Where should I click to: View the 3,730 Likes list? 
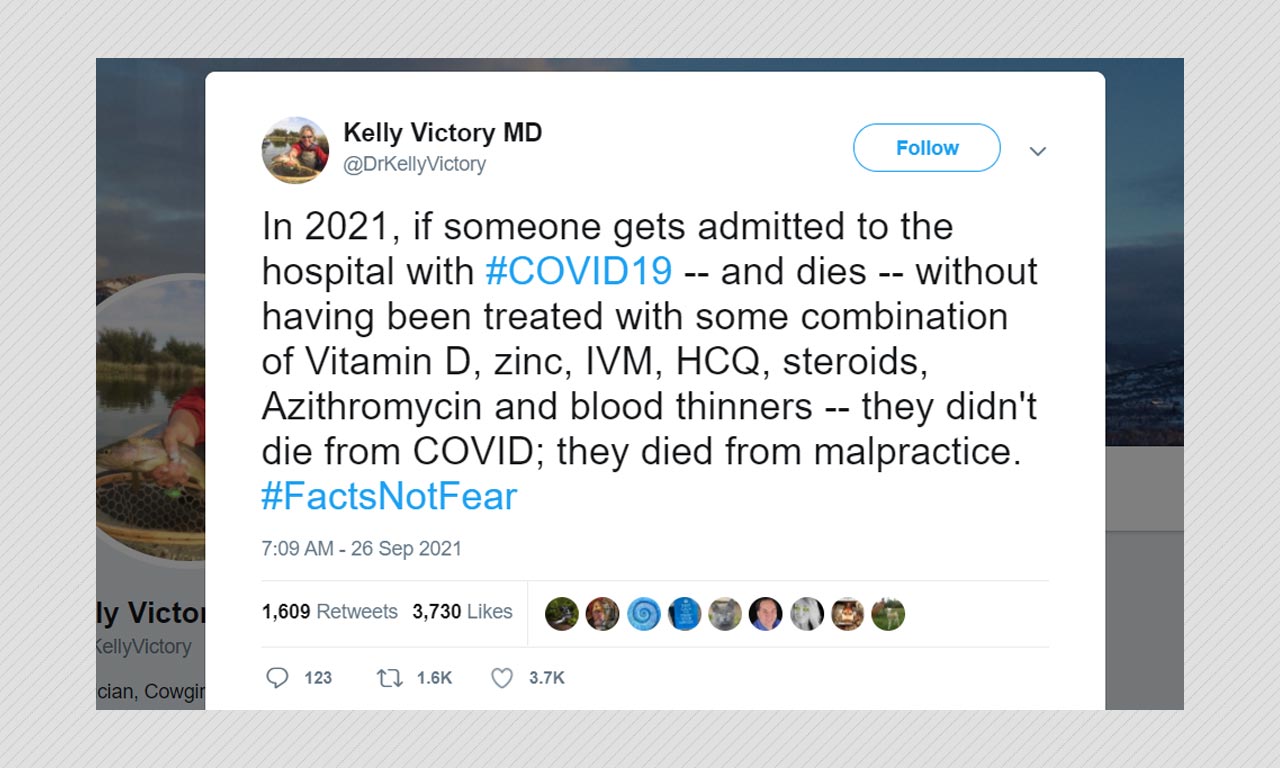pyautogui.click(x=462, y=611)
